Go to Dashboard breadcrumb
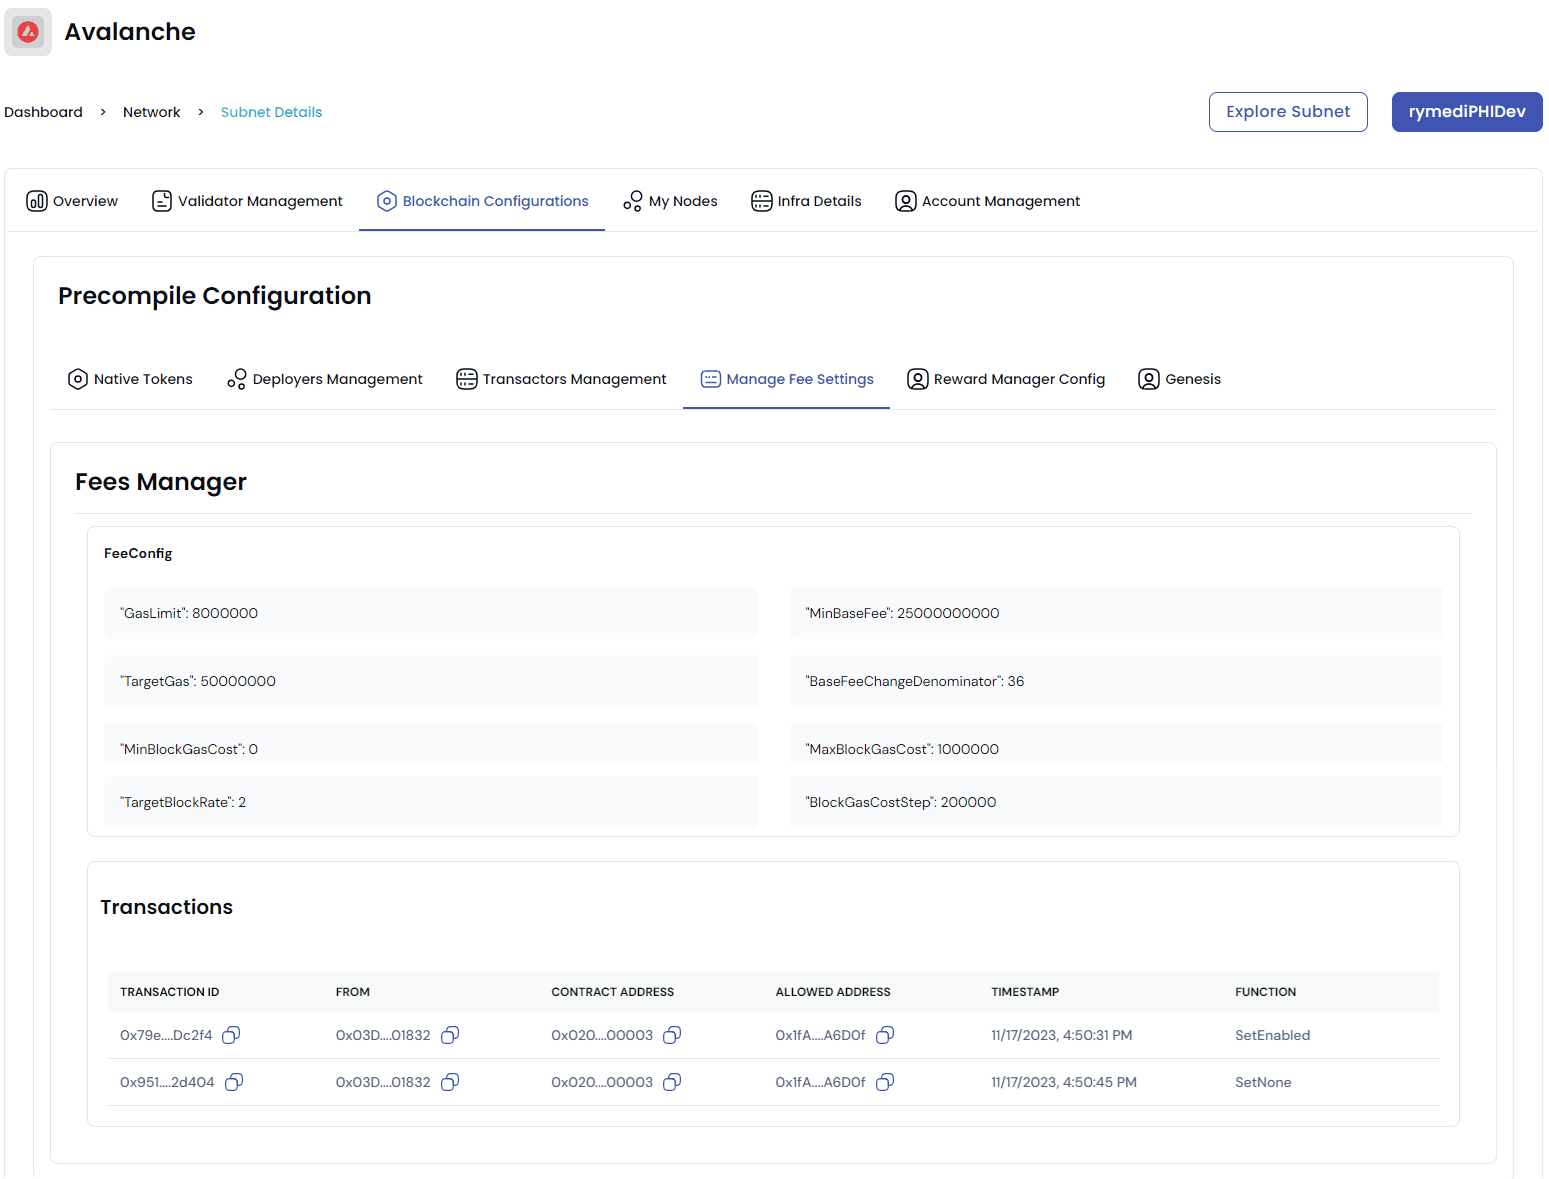Screen dimensions: 1549x1179 tap(43, 112)
